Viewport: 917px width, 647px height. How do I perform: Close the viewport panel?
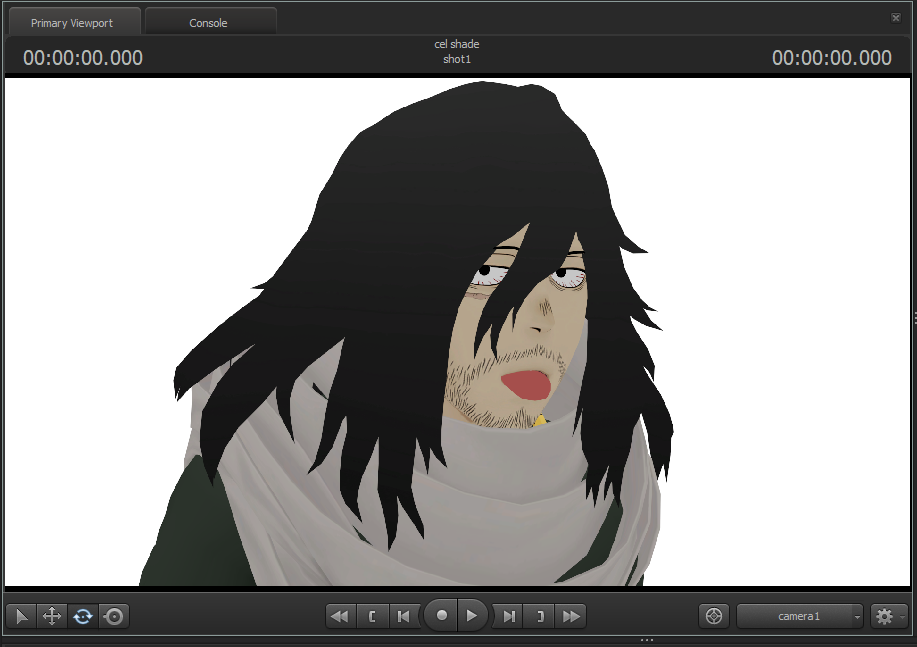tap(895, 18)
